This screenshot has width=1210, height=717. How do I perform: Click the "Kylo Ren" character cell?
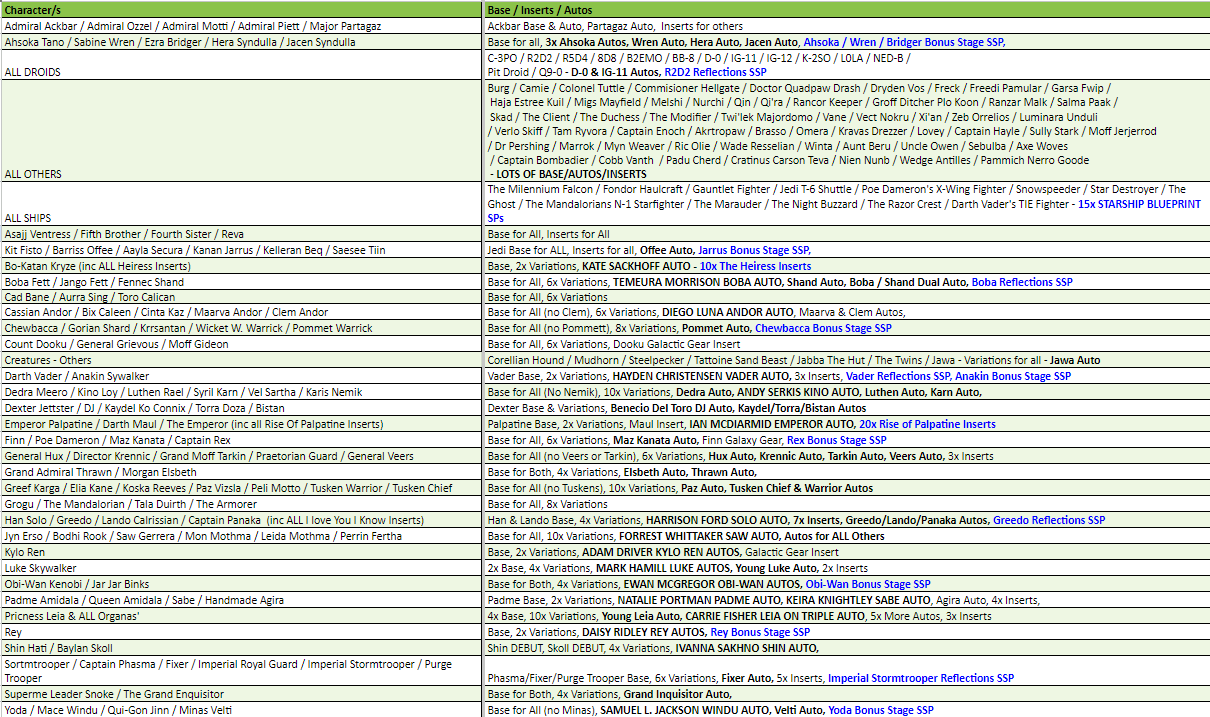pos(26,552)
